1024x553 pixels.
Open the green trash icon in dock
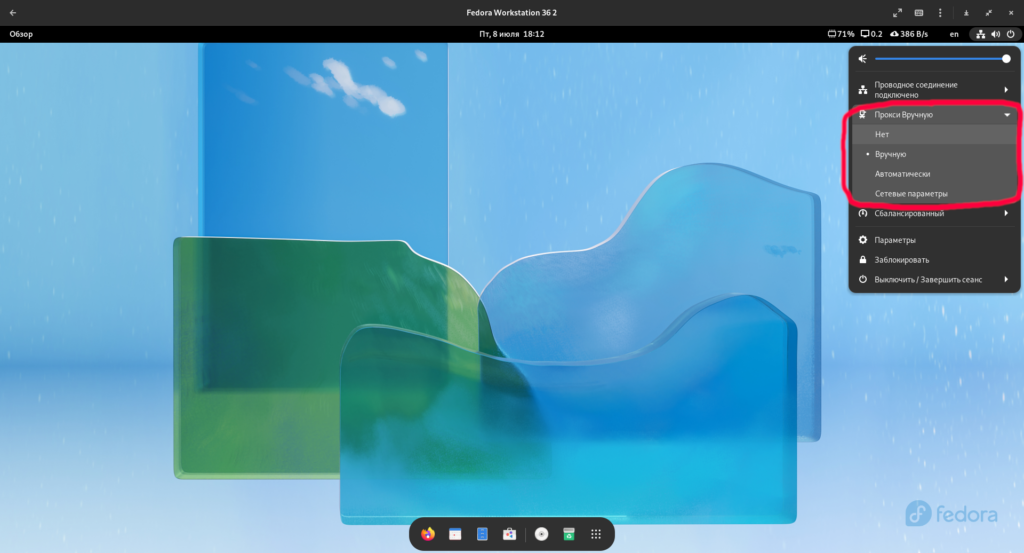[569, 534]
